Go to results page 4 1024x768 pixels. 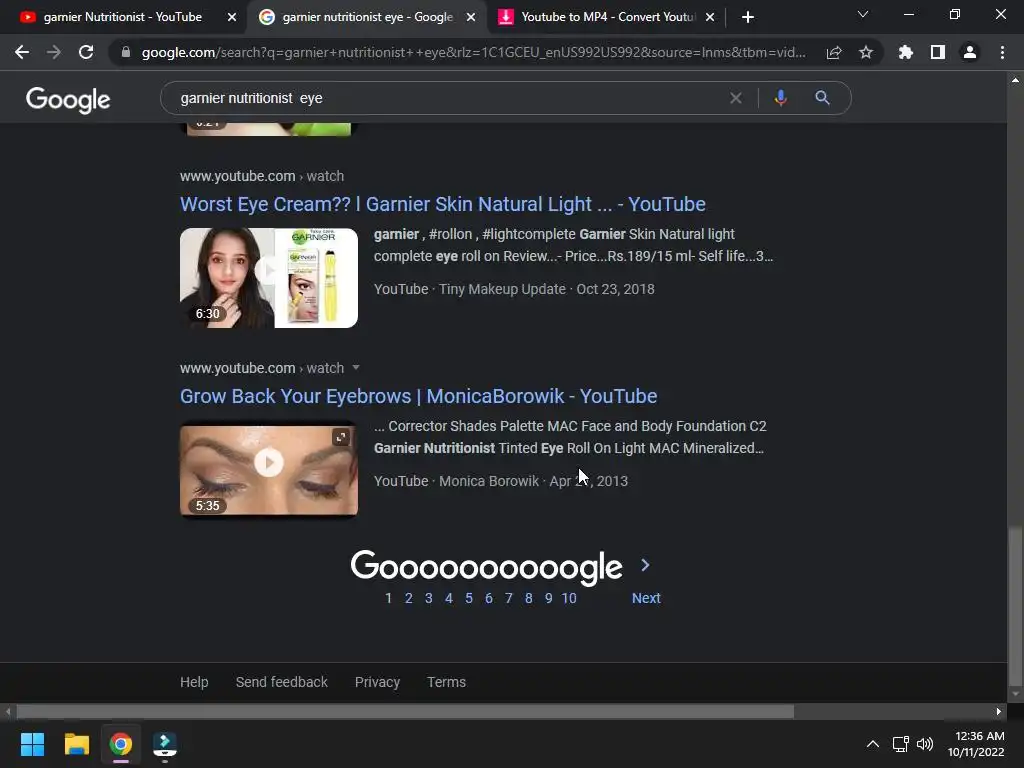click(449, 598)
